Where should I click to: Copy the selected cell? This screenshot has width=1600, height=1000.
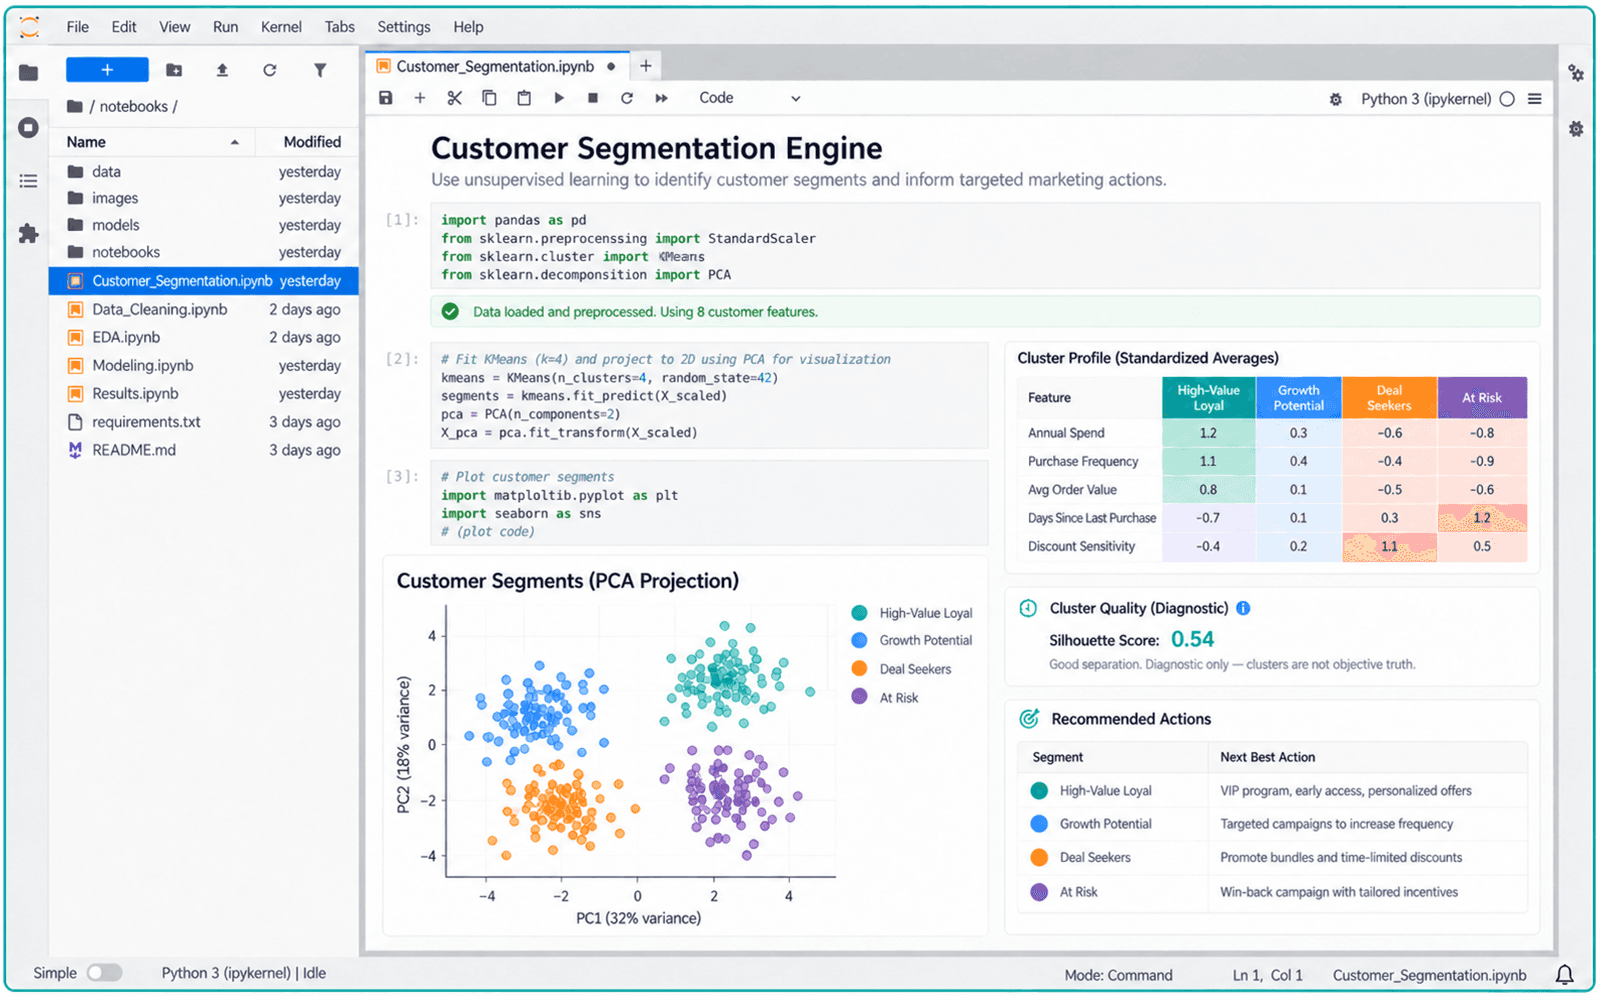click(489, 98)
